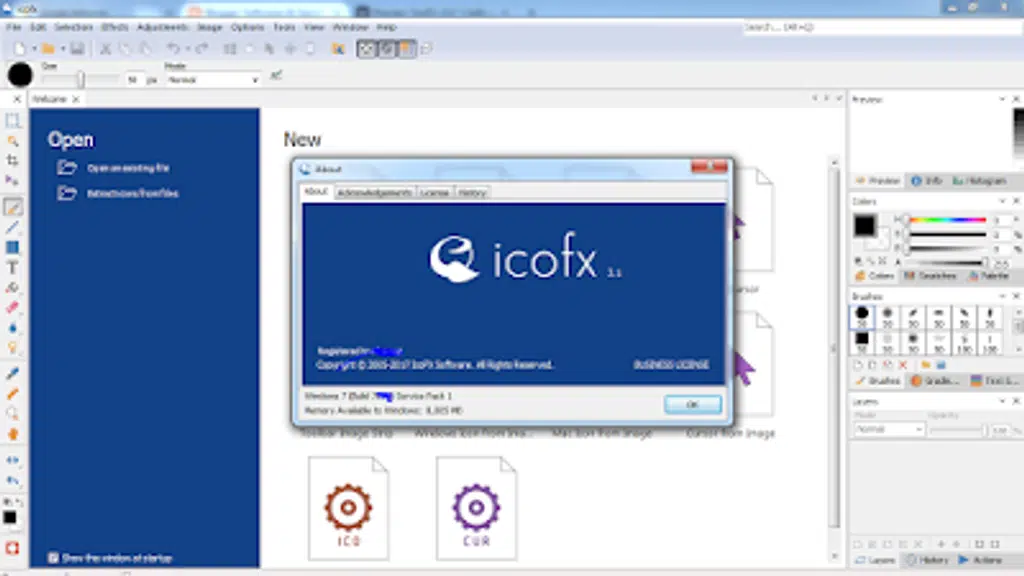Screen dimensions: 1024x576
Task: Click the black foreground color swatch in Colors
Action: [865, 225]
